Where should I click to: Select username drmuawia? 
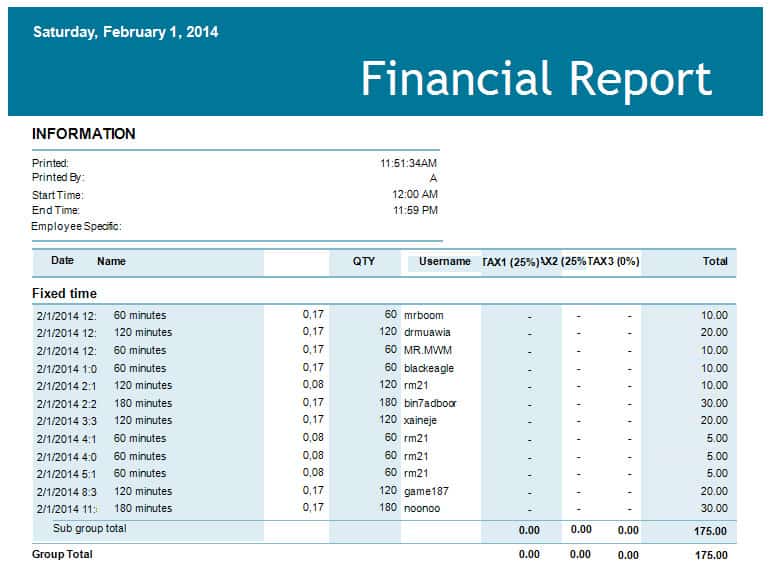click(427, 333)
